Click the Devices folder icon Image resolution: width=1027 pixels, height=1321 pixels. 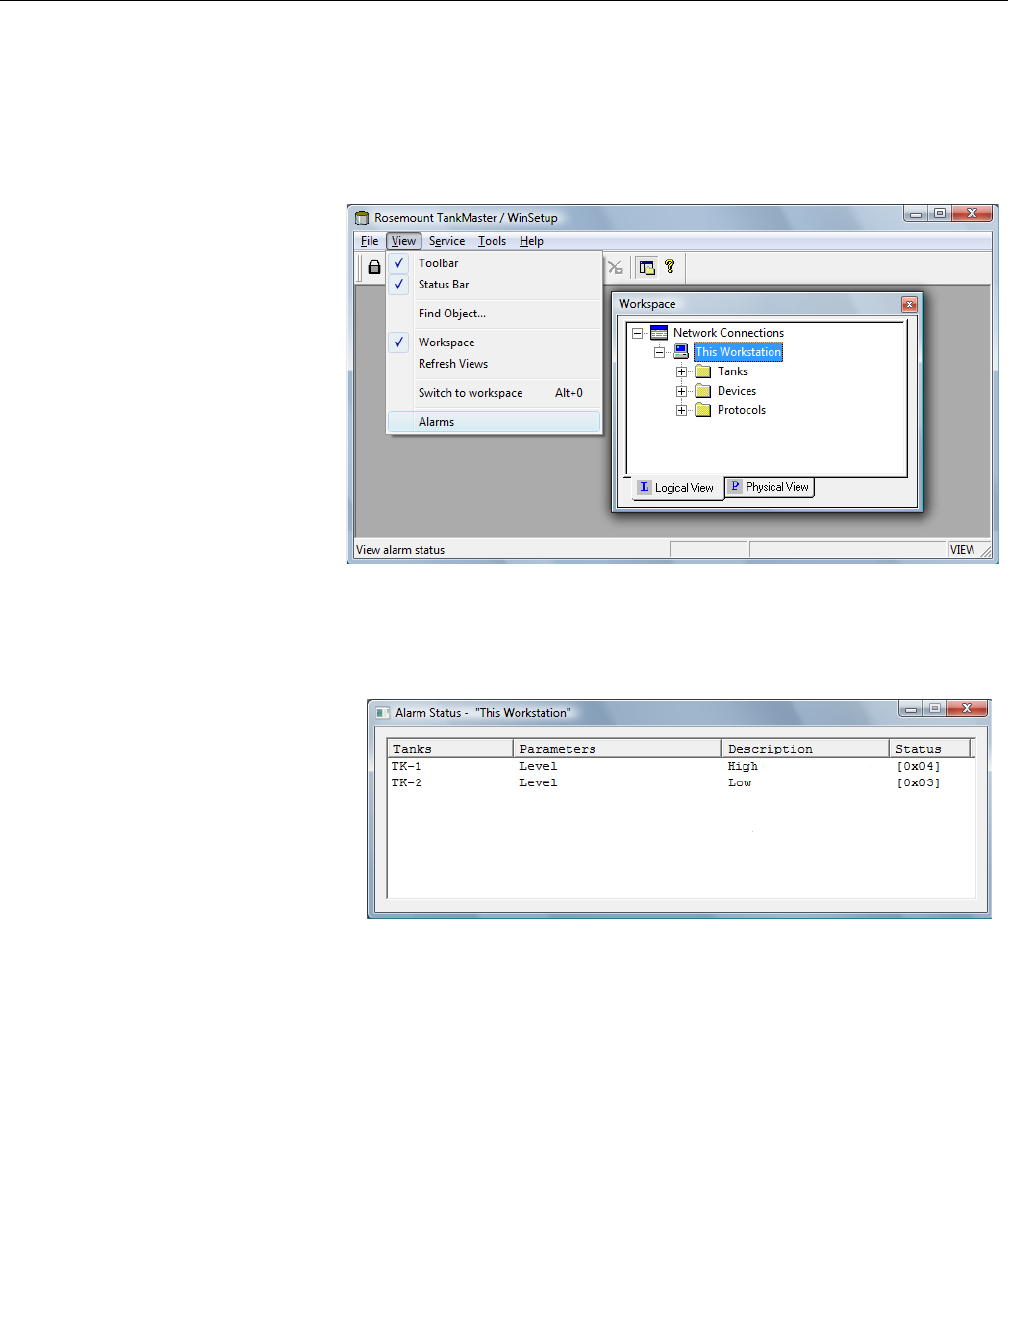703,391
